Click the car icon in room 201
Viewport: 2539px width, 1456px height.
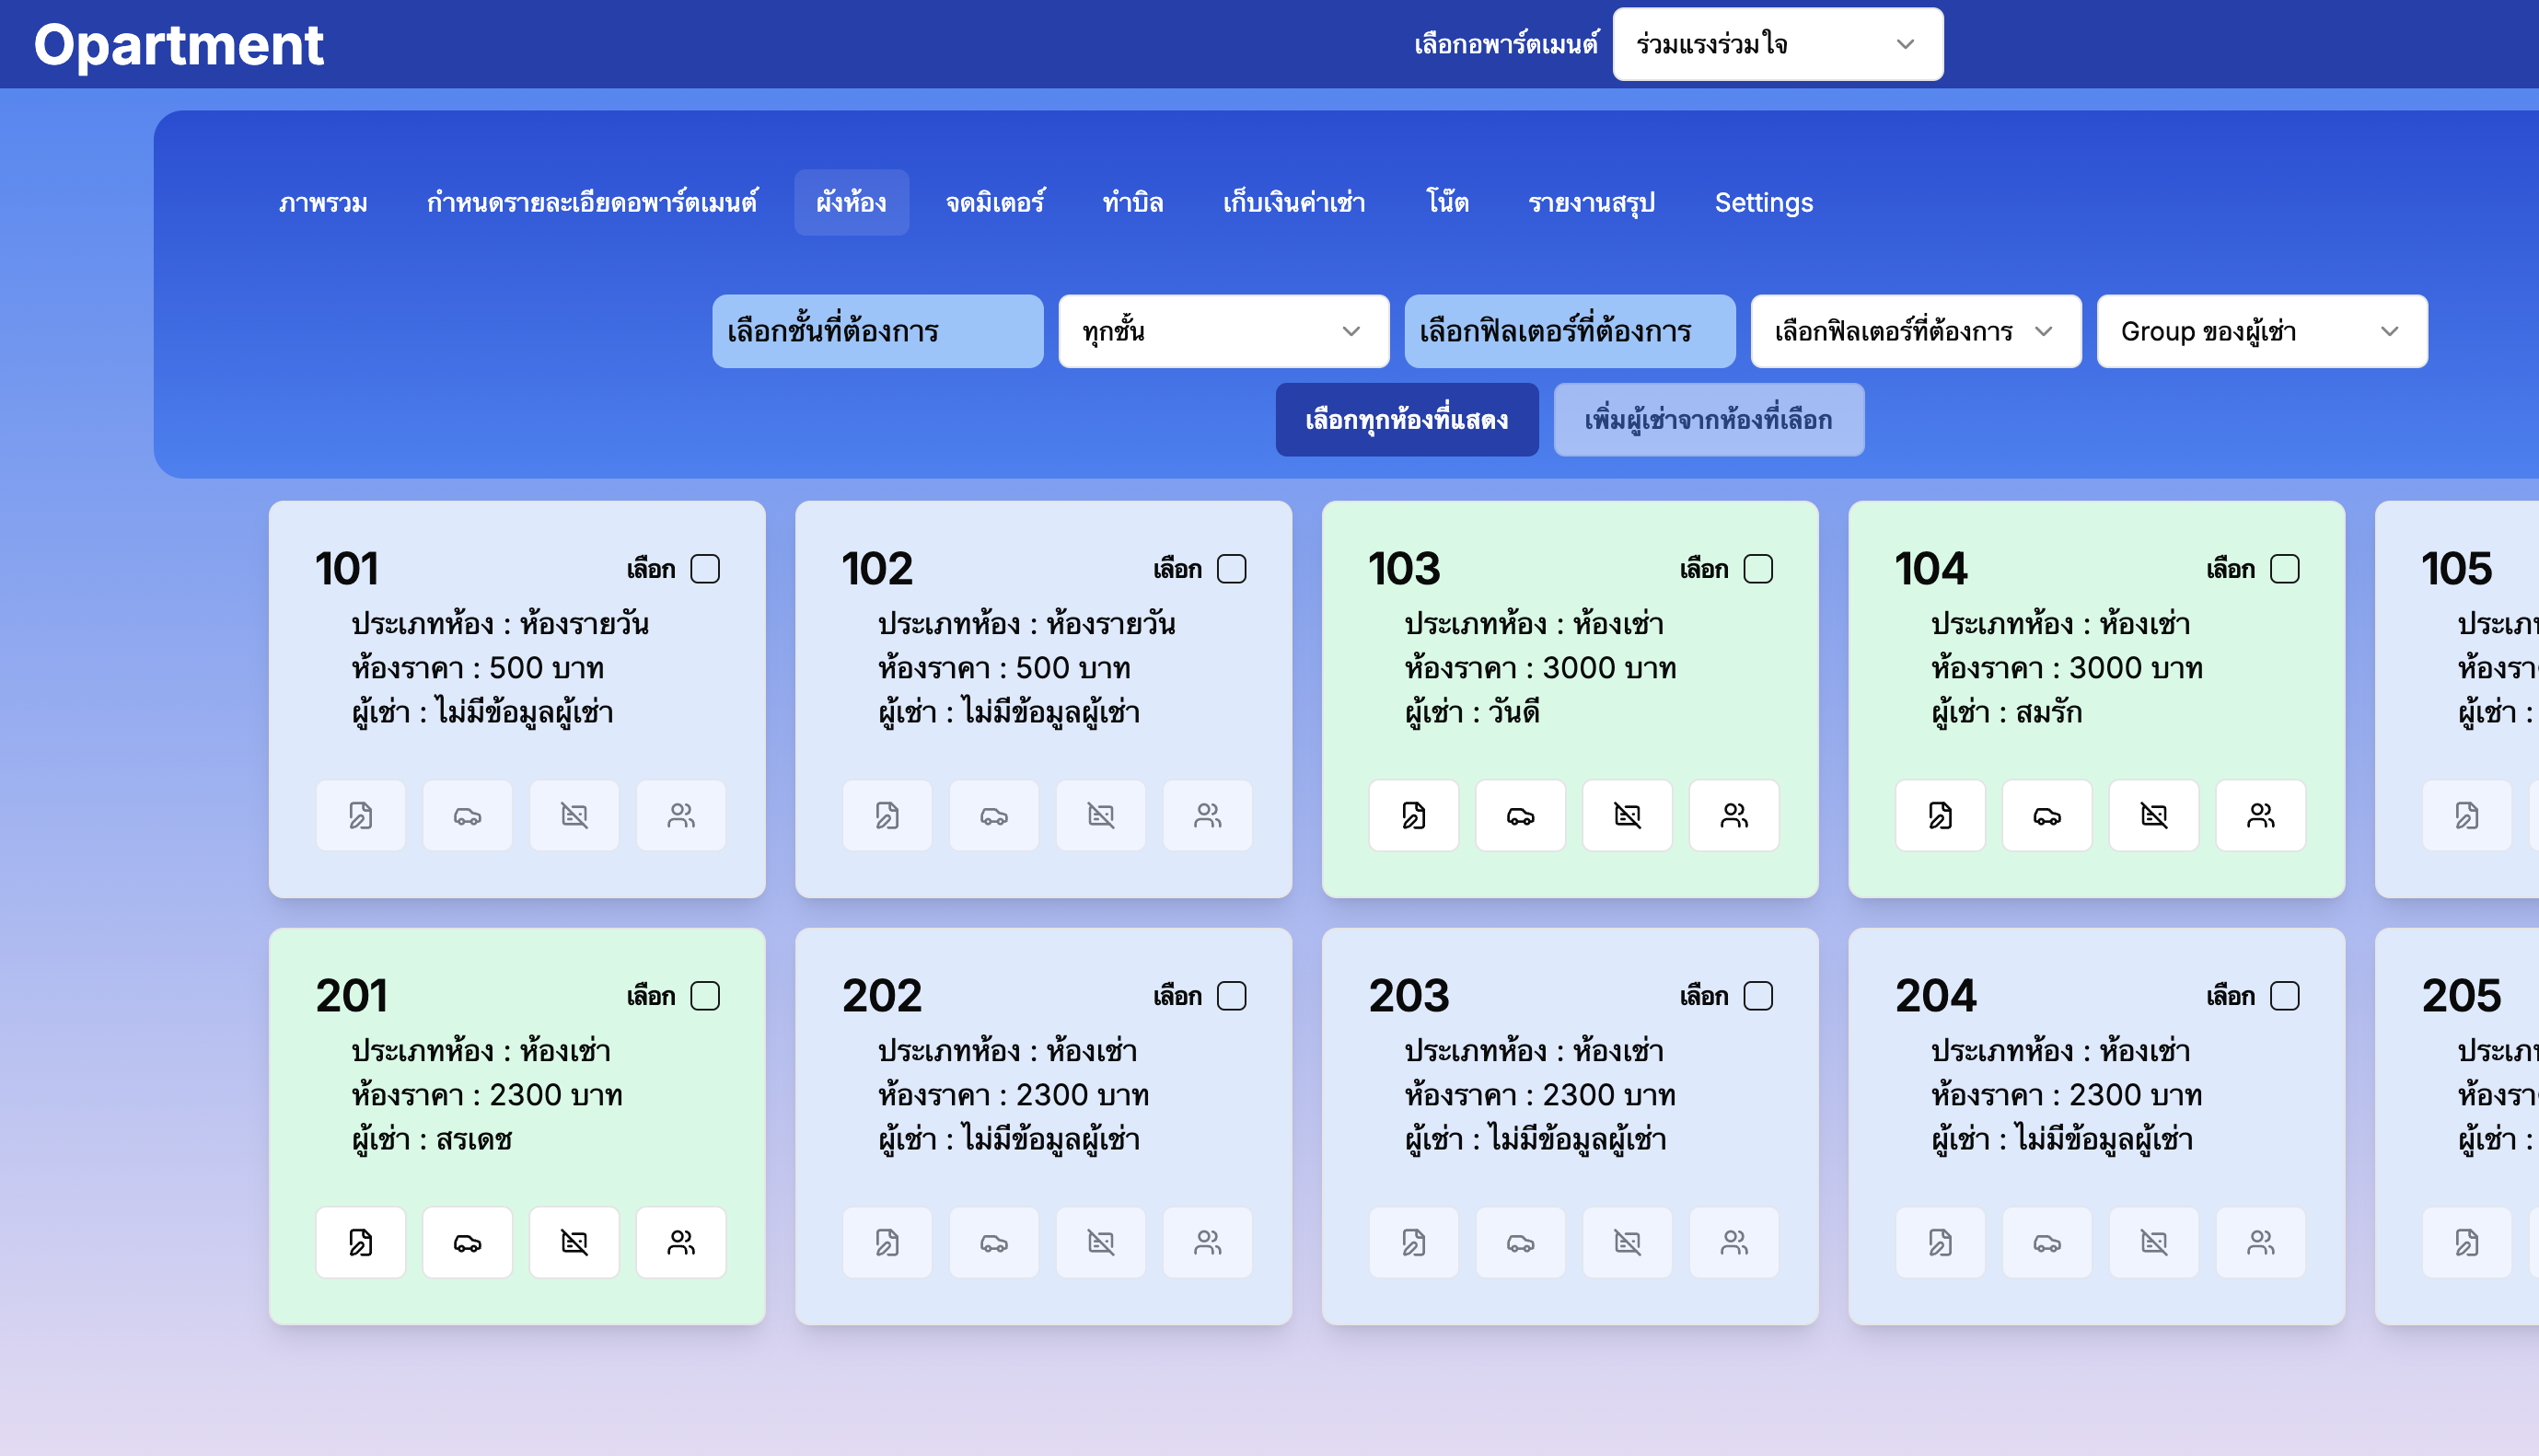point(467,1242)
